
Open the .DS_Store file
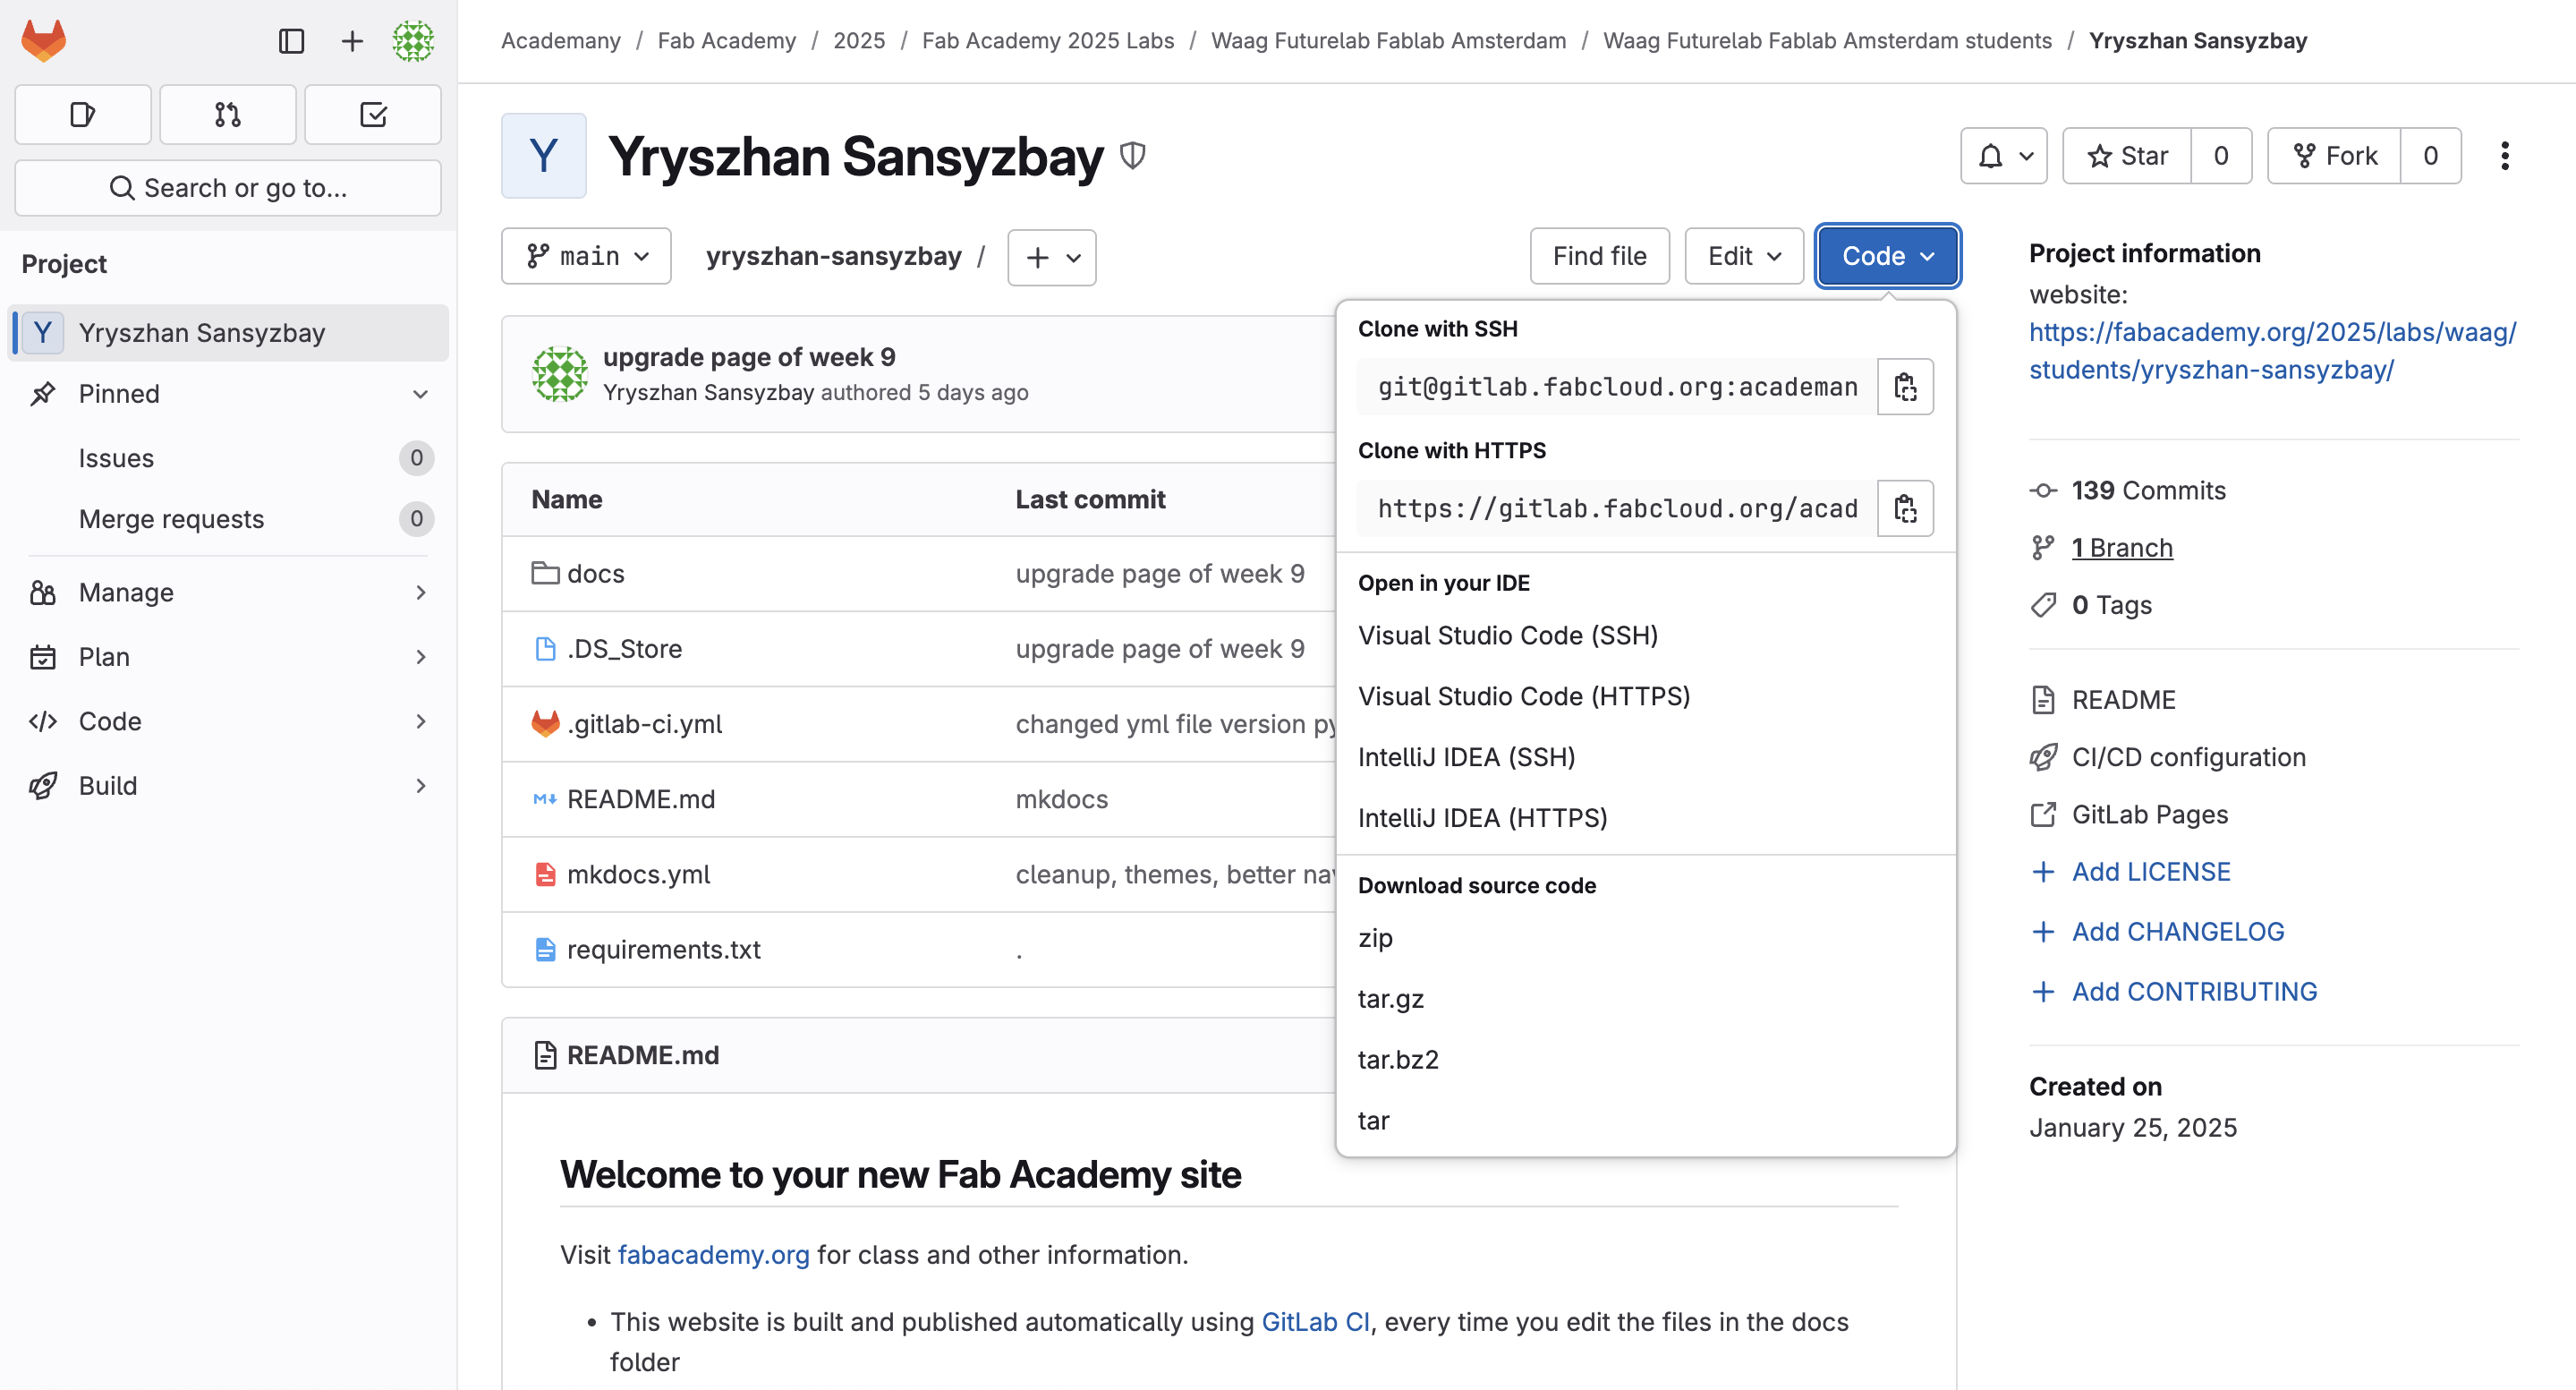(x=624, y=649)
